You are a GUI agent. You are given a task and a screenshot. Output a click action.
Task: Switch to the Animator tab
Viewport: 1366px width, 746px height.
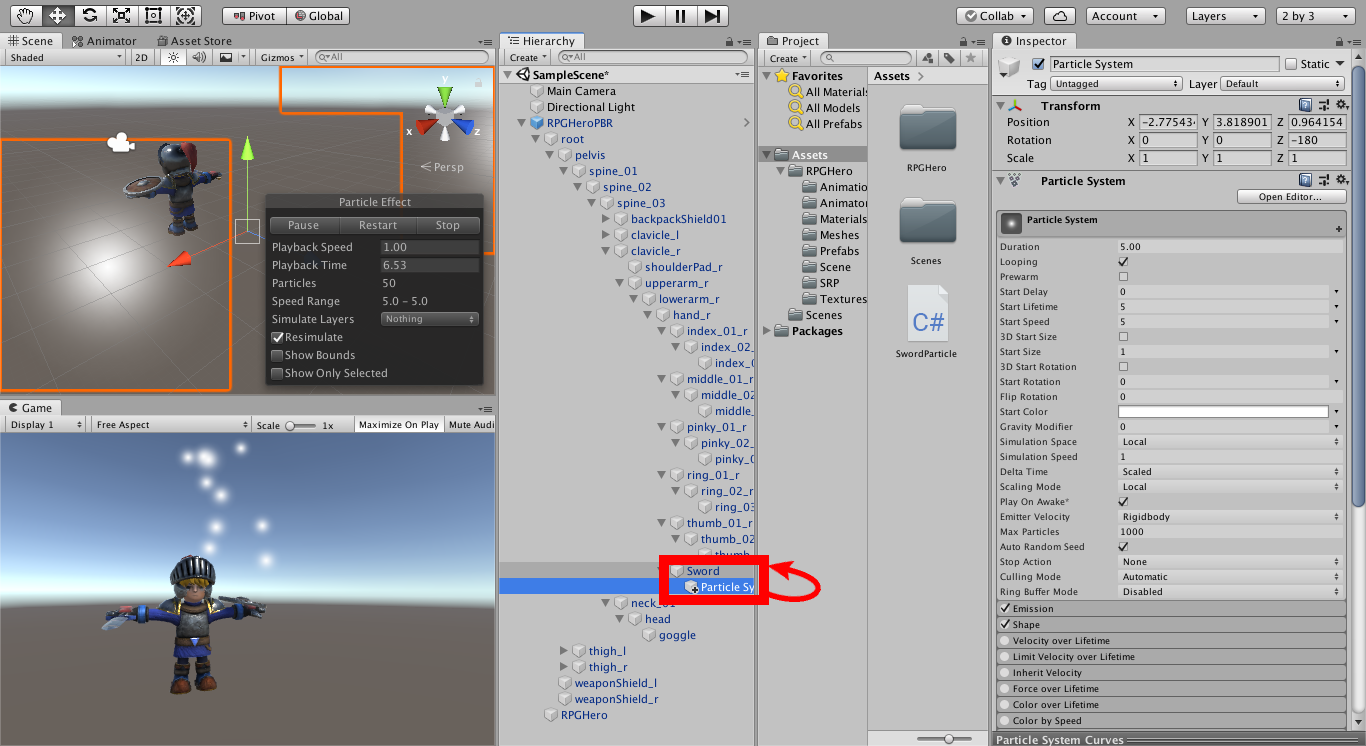pos(103,41)
